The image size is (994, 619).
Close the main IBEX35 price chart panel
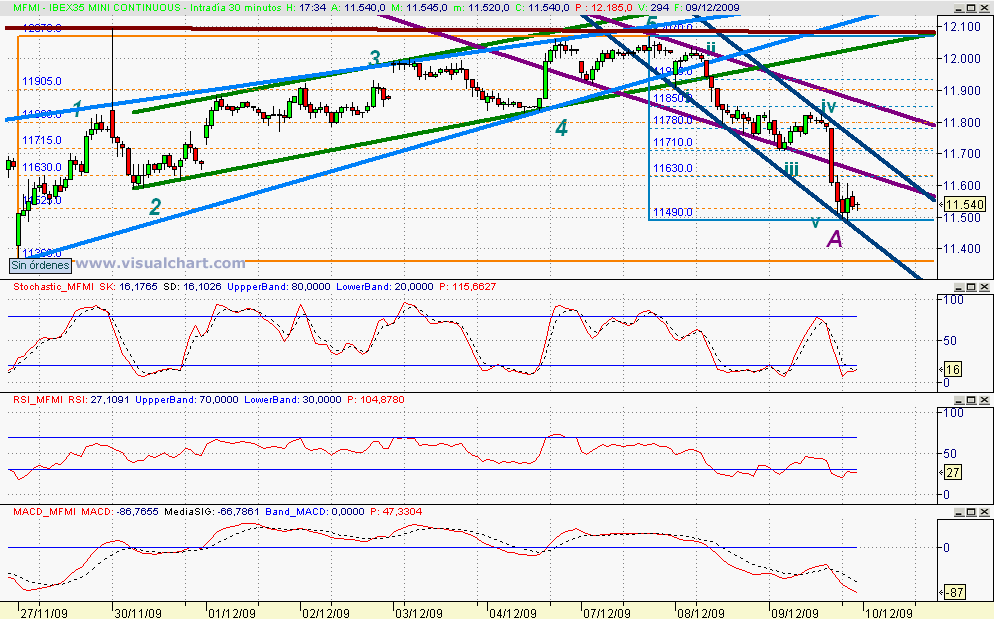984,8
